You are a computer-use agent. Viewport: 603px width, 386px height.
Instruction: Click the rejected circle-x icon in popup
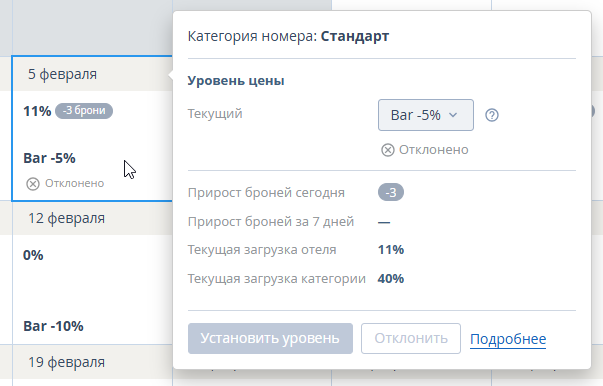pyautogui.click(x=388, y=150)
